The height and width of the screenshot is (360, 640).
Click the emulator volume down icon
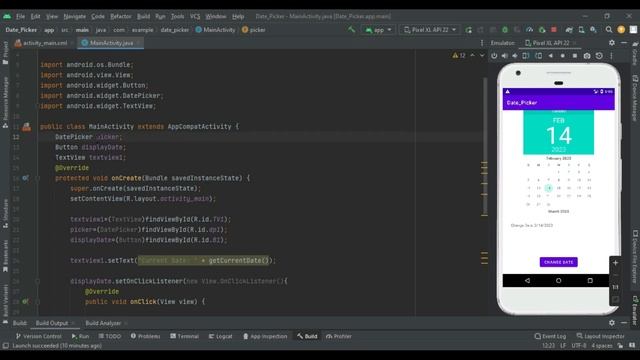point(515,56)
